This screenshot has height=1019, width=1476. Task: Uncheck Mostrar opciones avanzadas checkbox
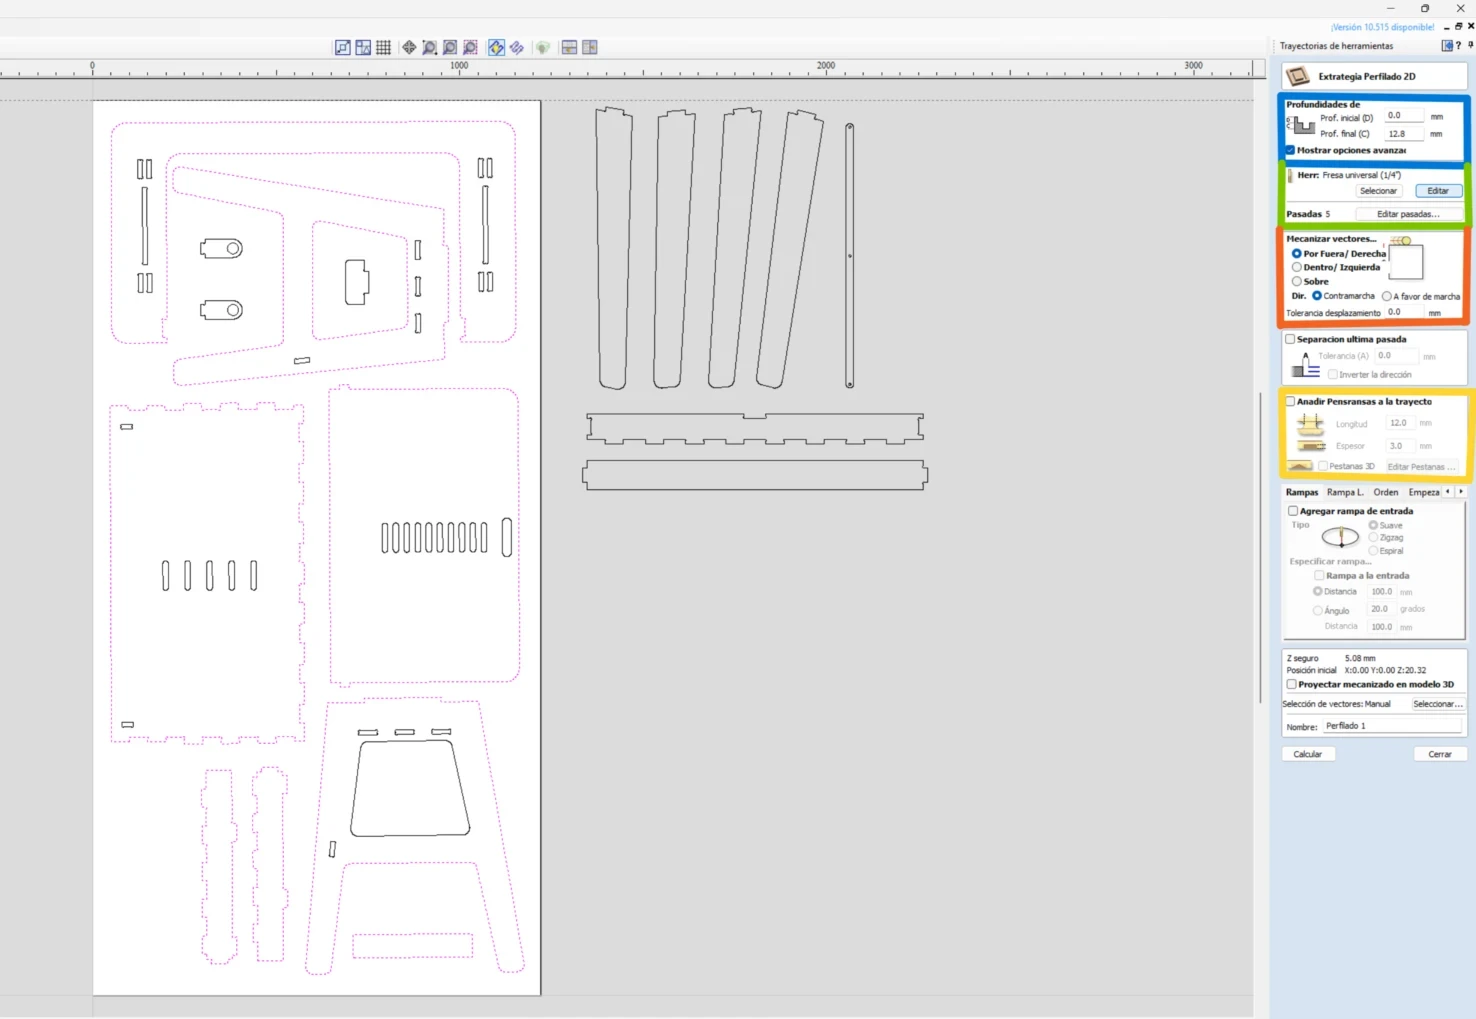[x=1290, y=150]
